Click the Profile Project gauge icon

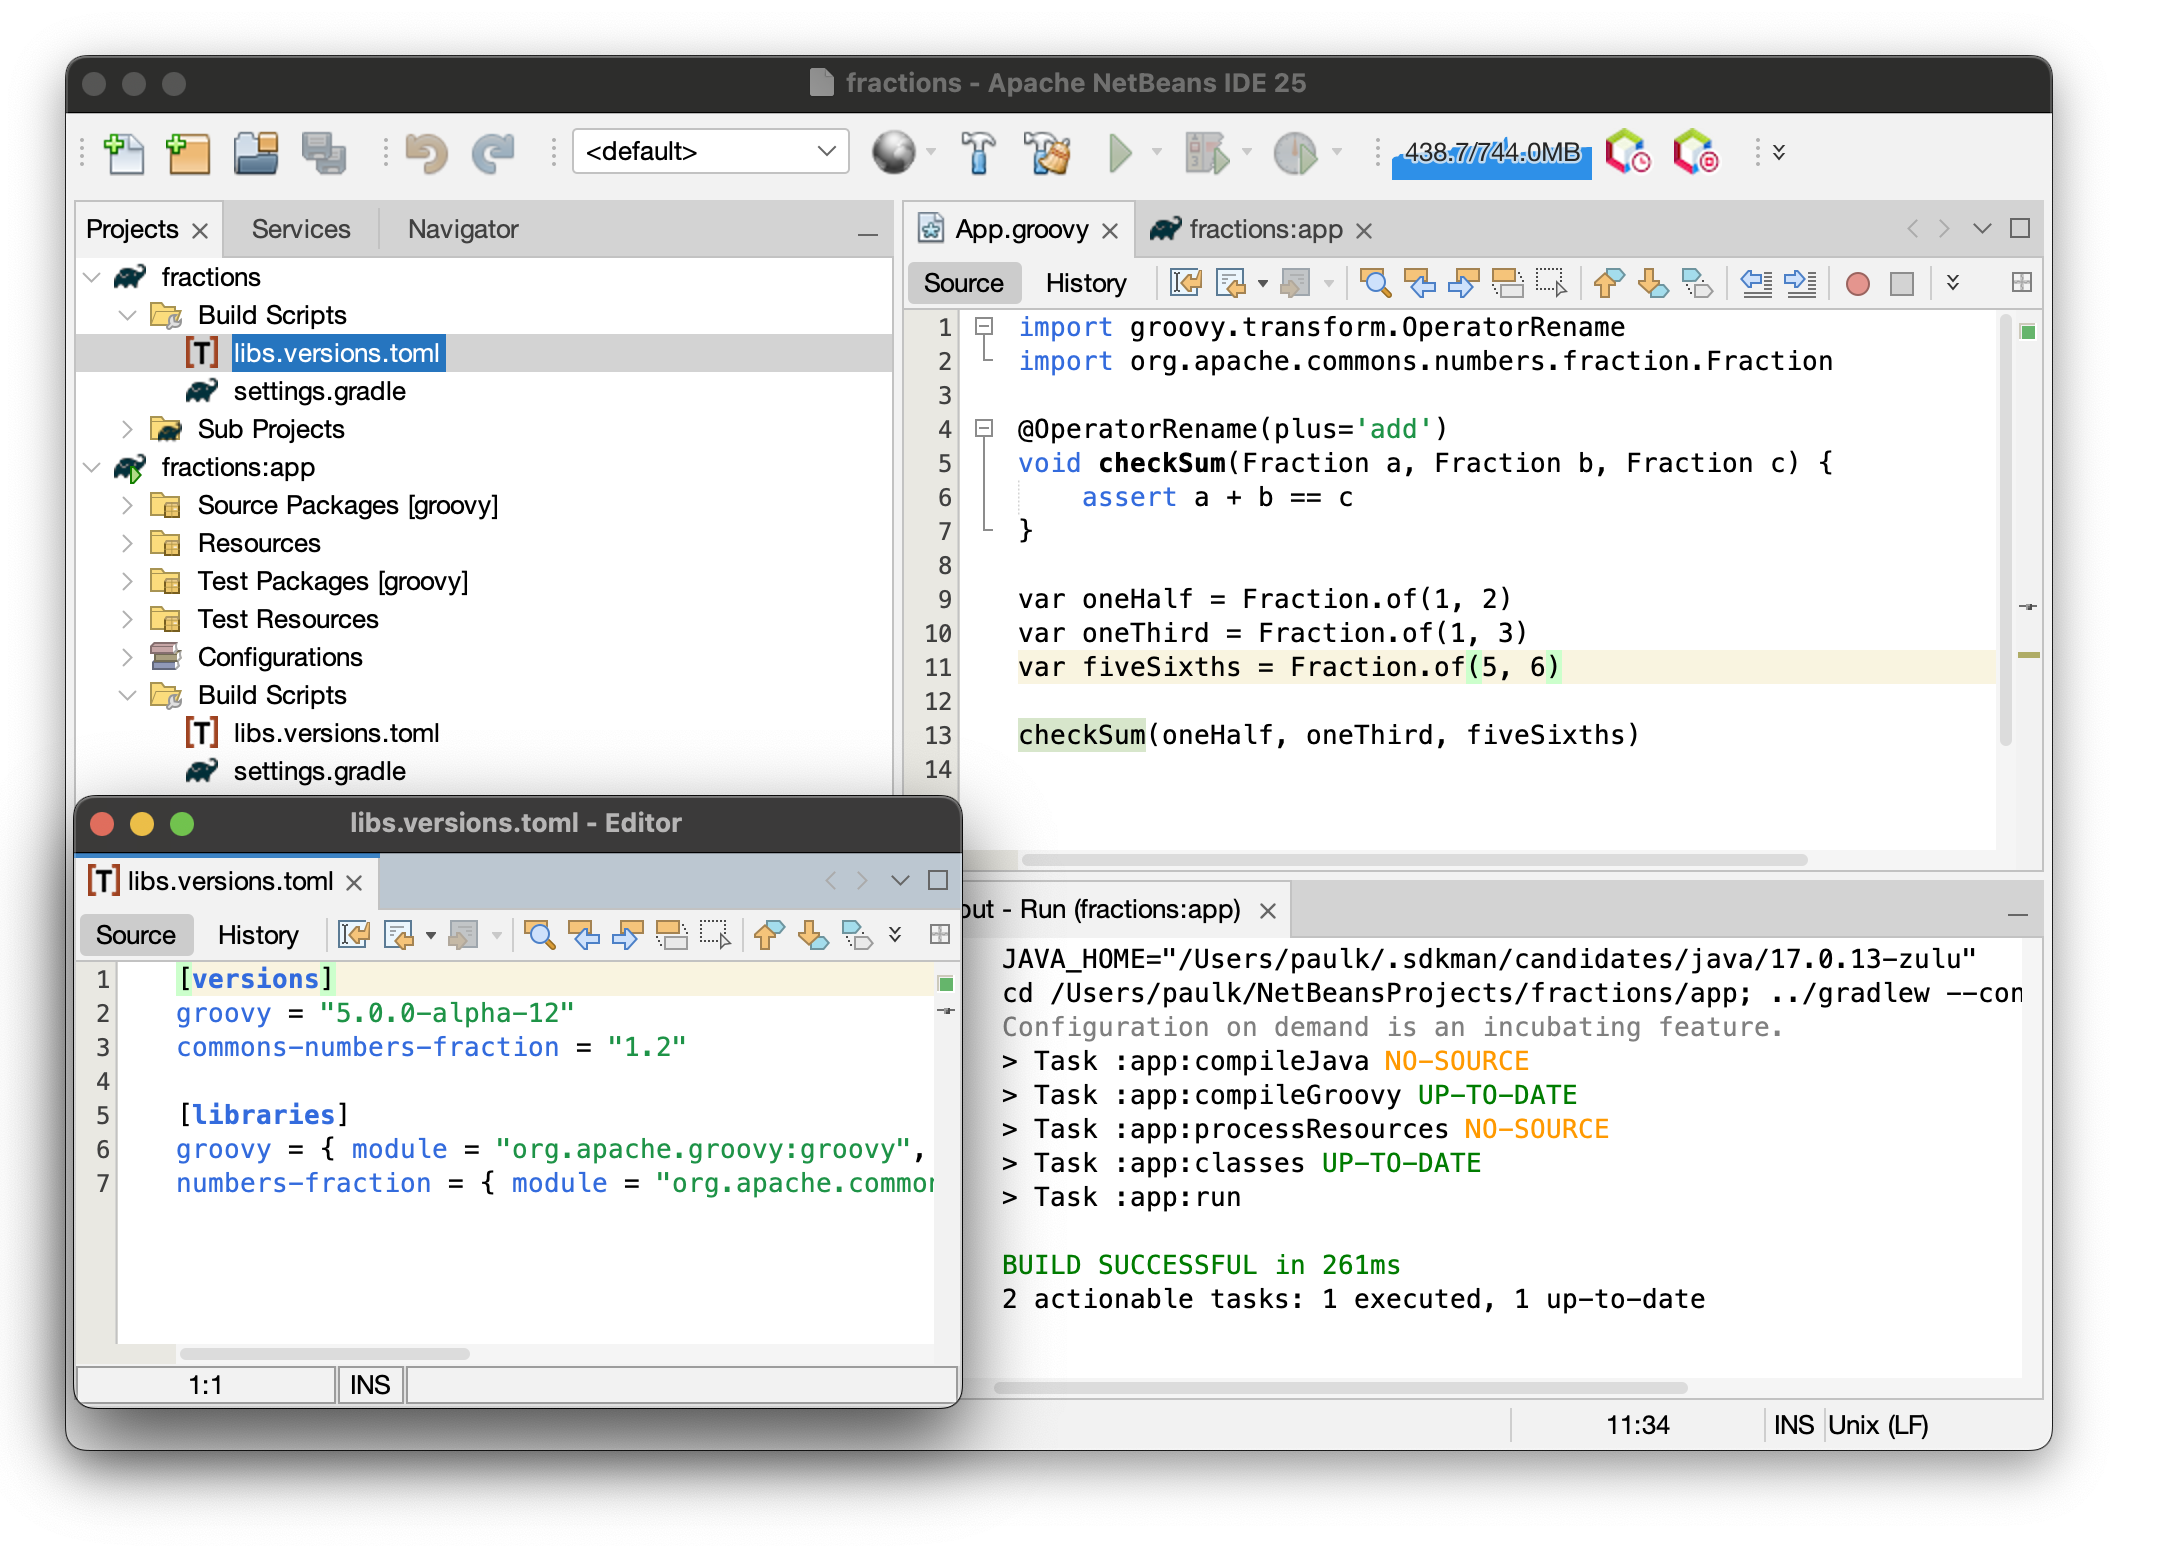(1294, 153)
